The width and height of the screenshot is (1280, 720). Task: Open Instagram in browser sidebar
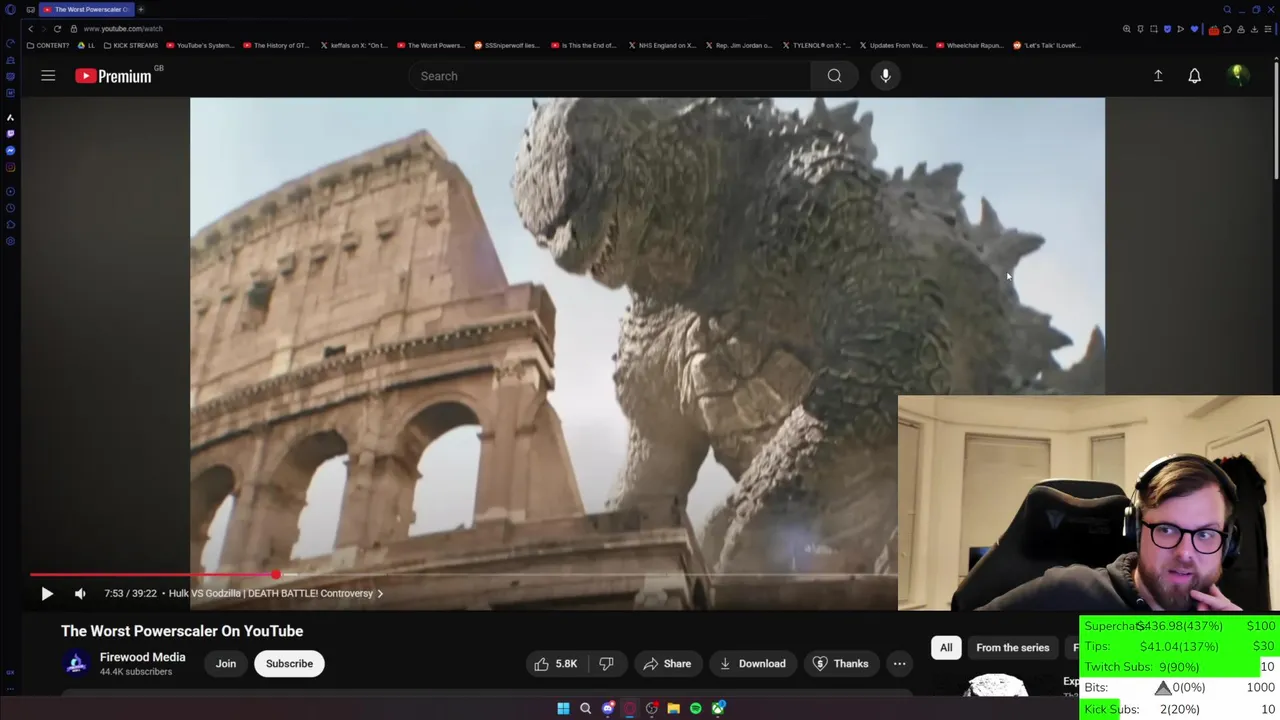point(10,167)
